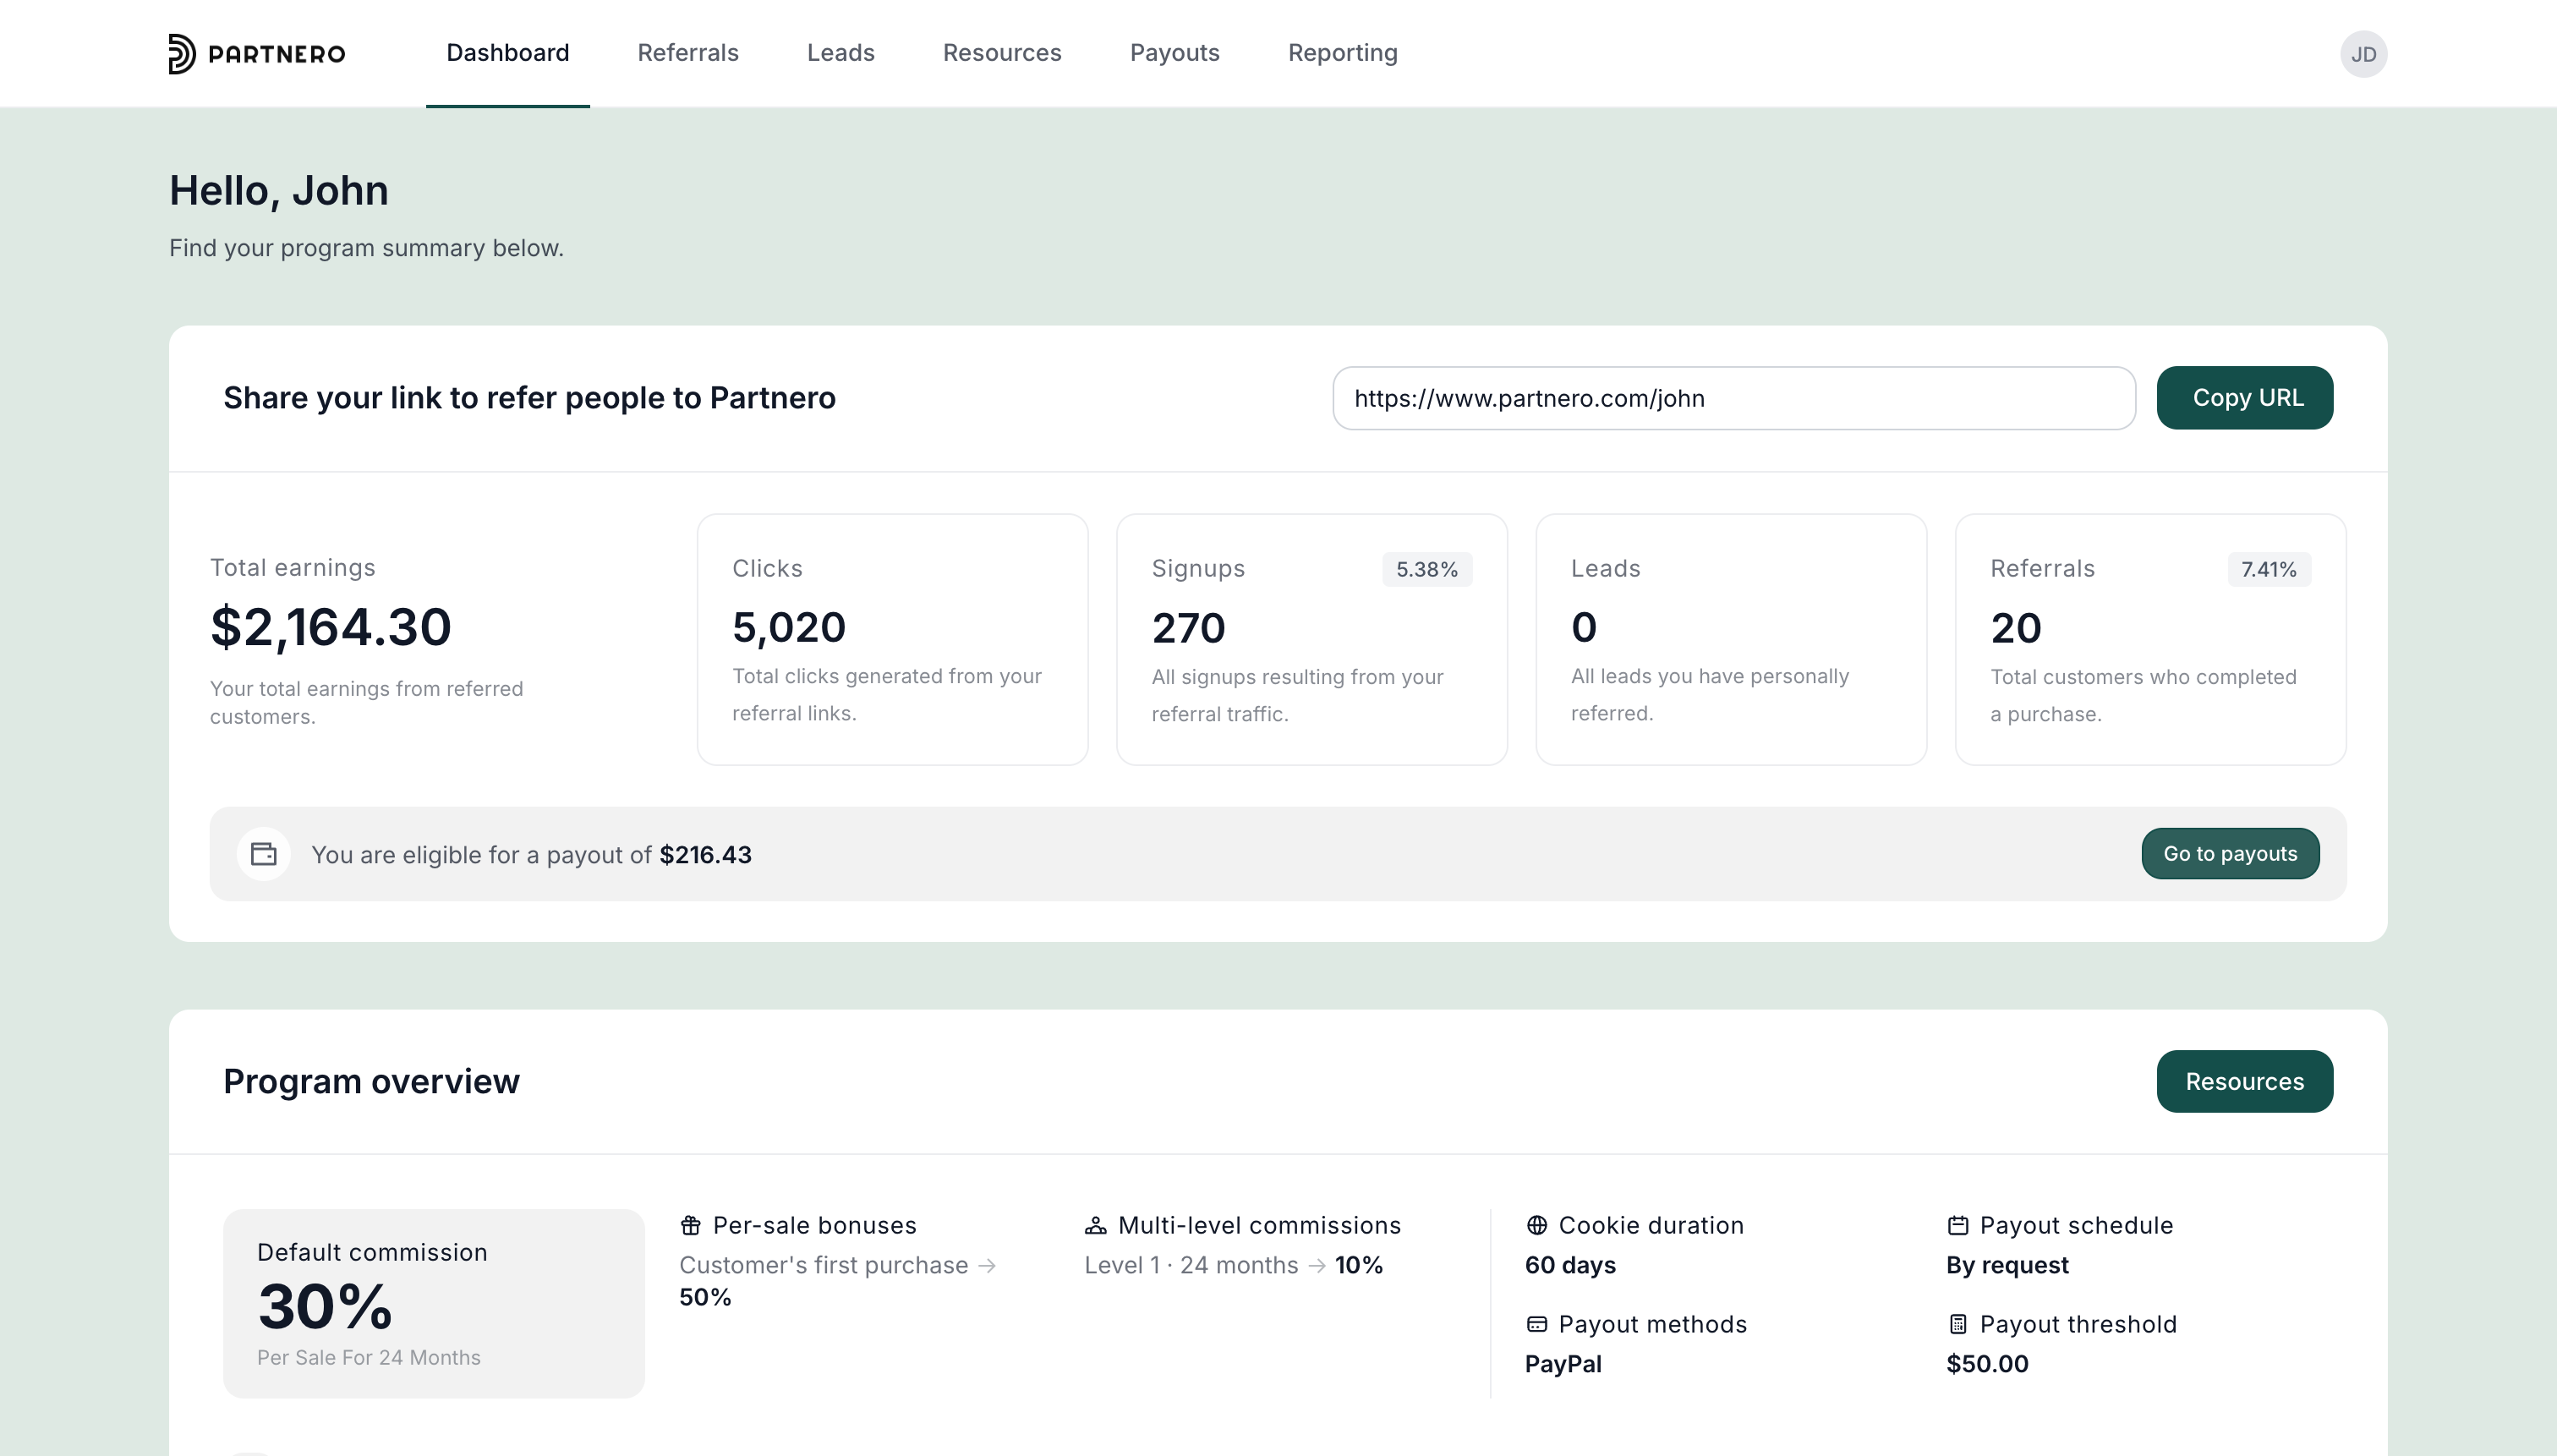Click the calendar icon by Payout schedule
This screenshot has width=2557, height=1456.
(1958, 1225)
